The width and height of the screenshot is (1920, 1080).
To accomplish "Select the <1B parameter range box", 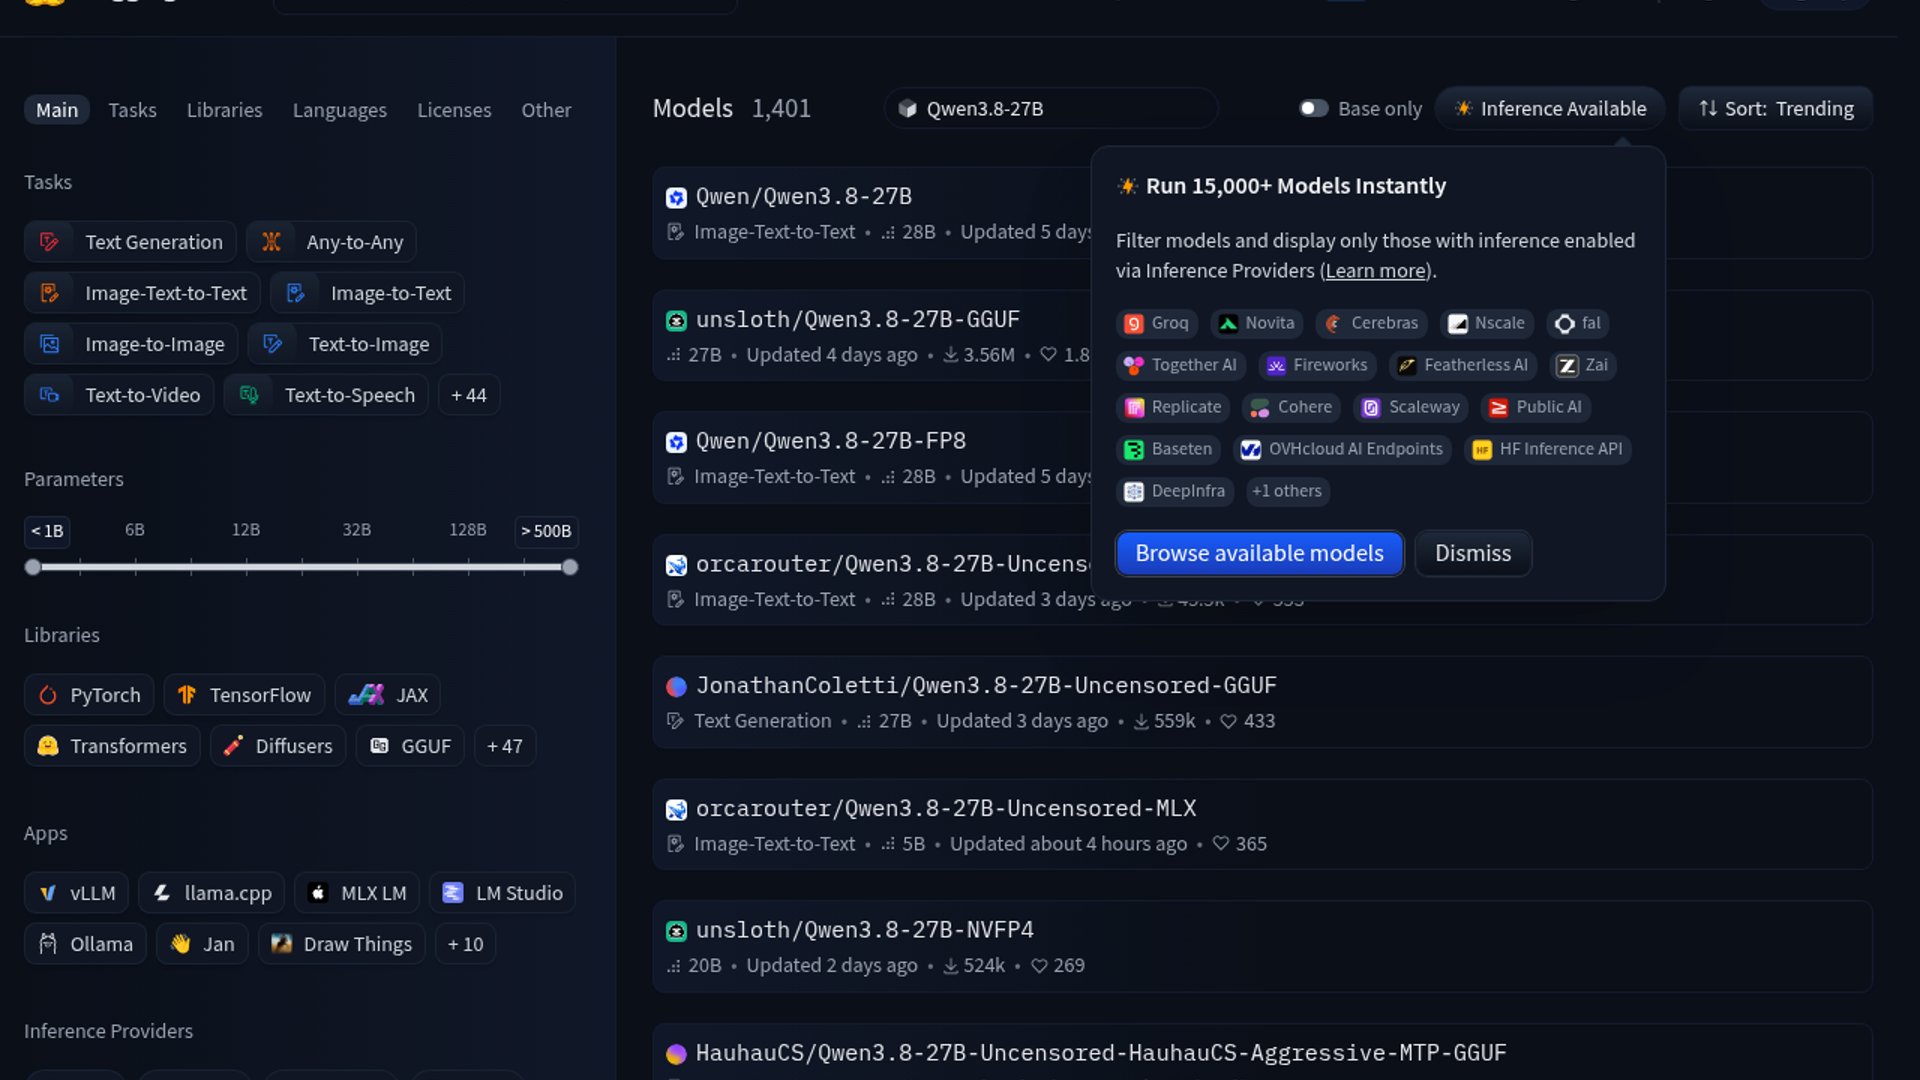I will click(47, 531).
